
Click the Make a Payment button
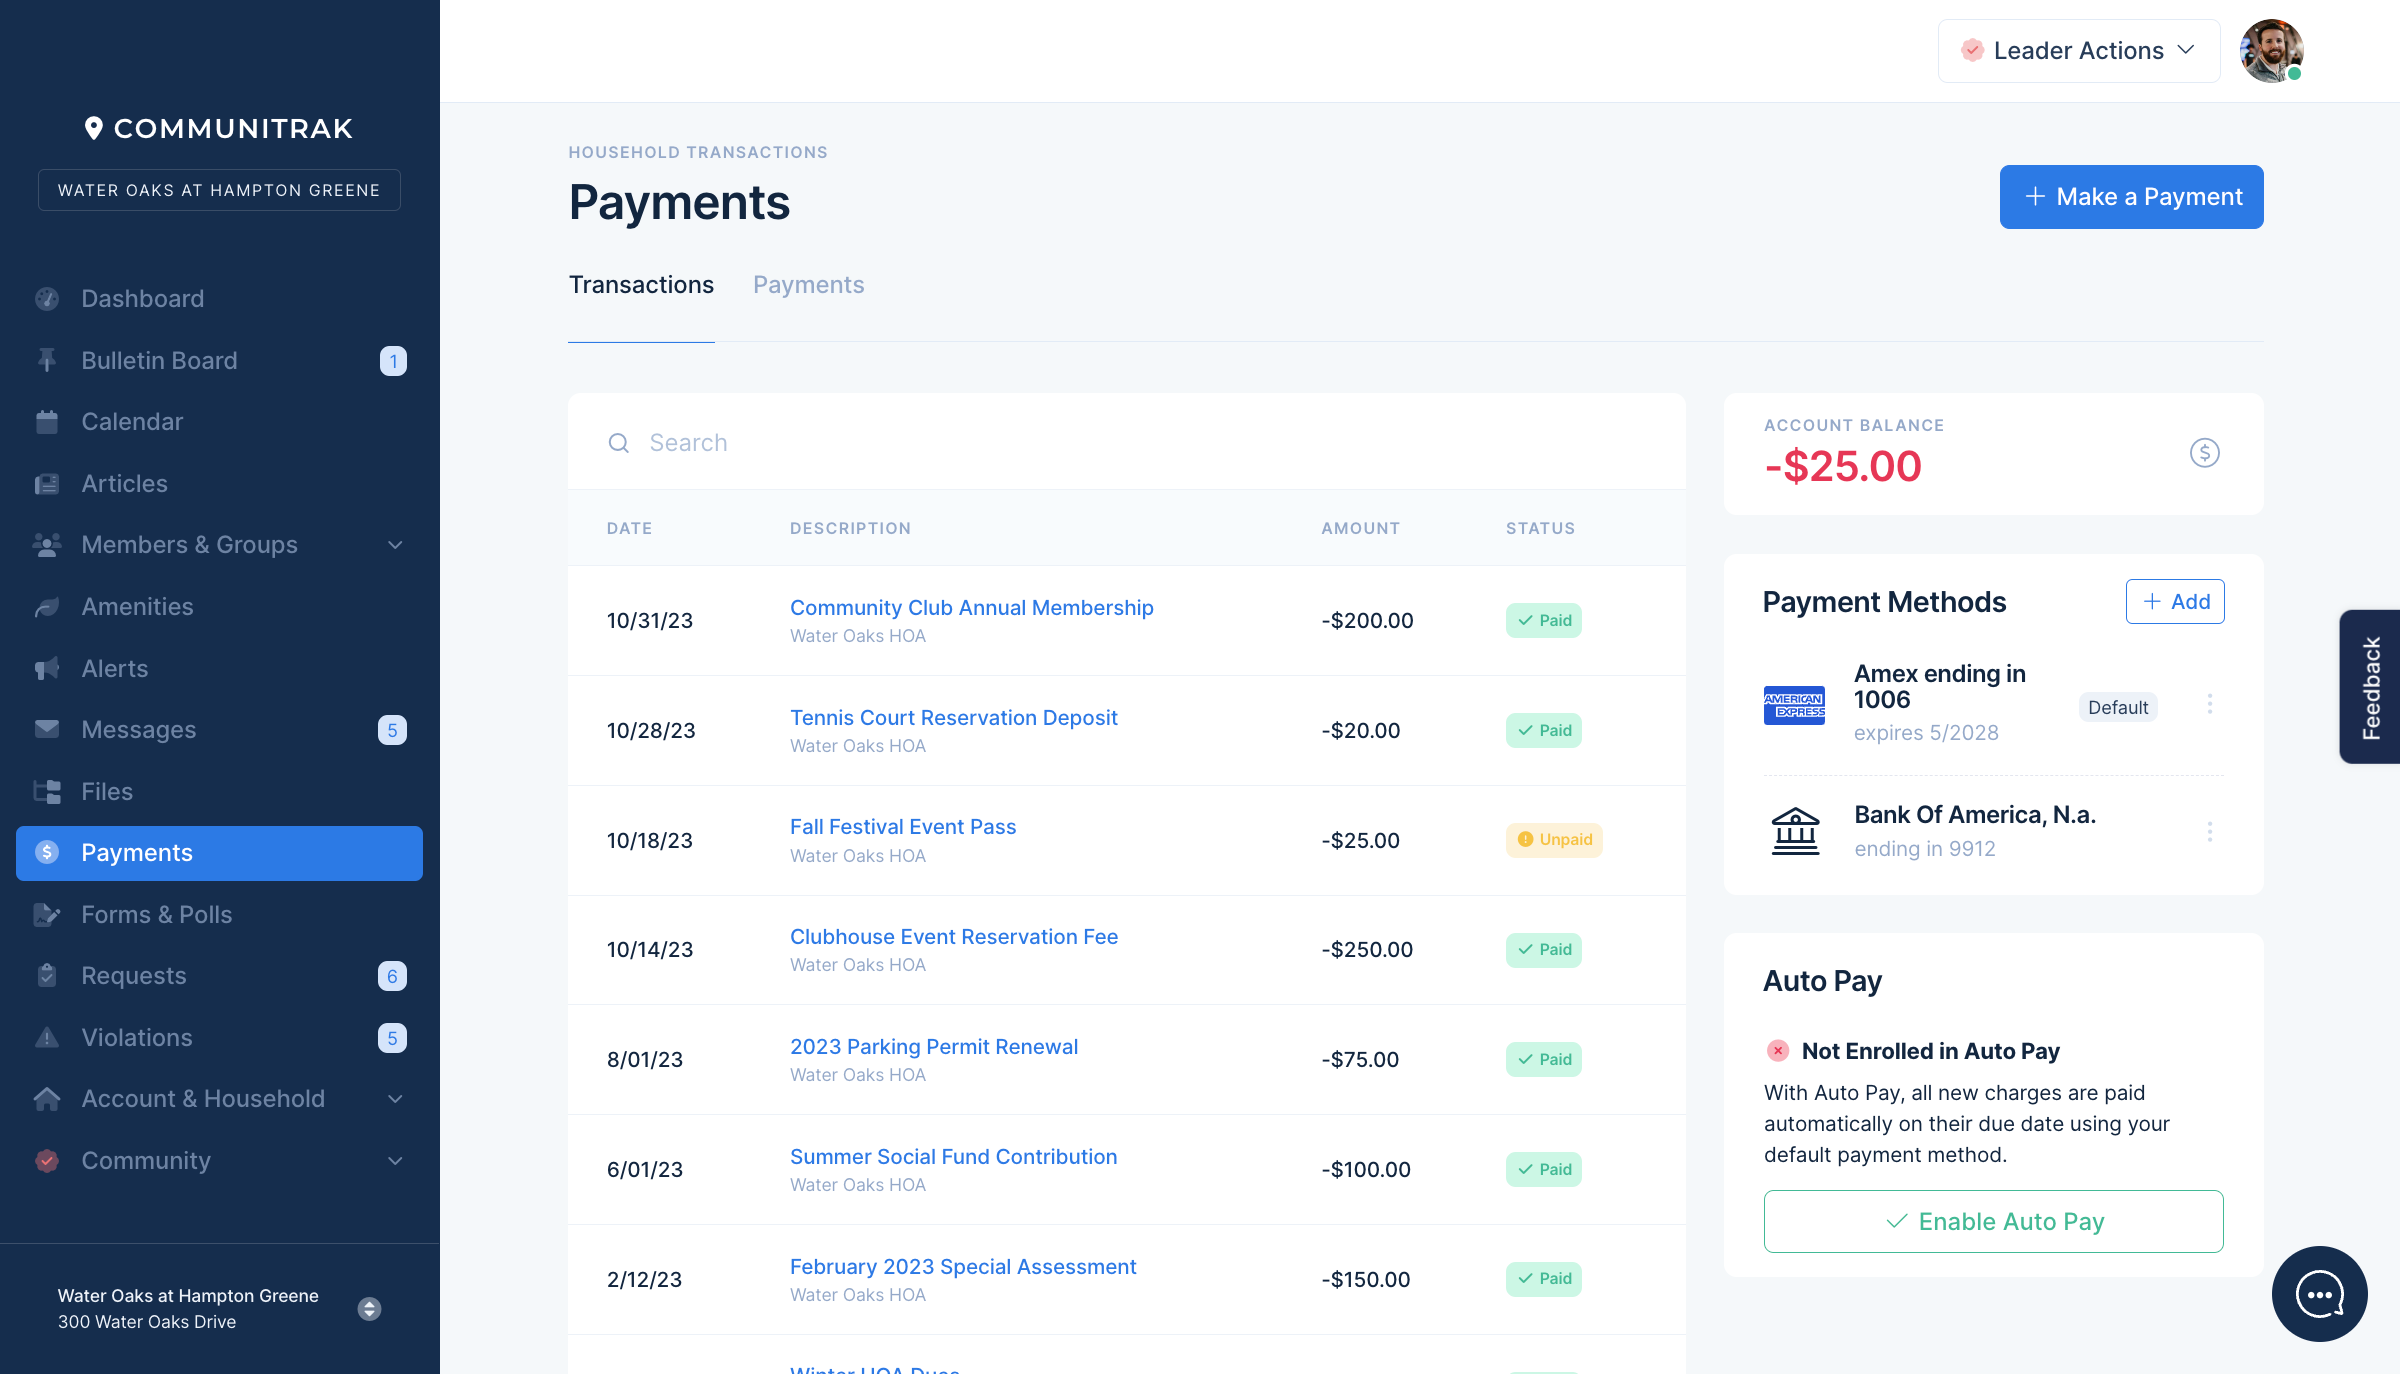tap(2131, 196)
